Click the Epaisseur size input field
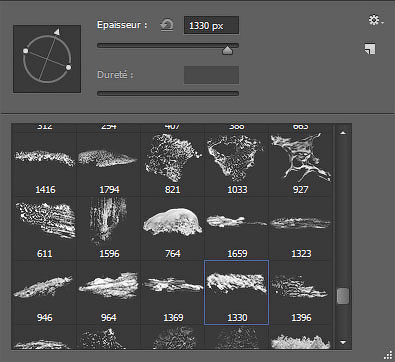395x362 pixels. coord(211,25)
